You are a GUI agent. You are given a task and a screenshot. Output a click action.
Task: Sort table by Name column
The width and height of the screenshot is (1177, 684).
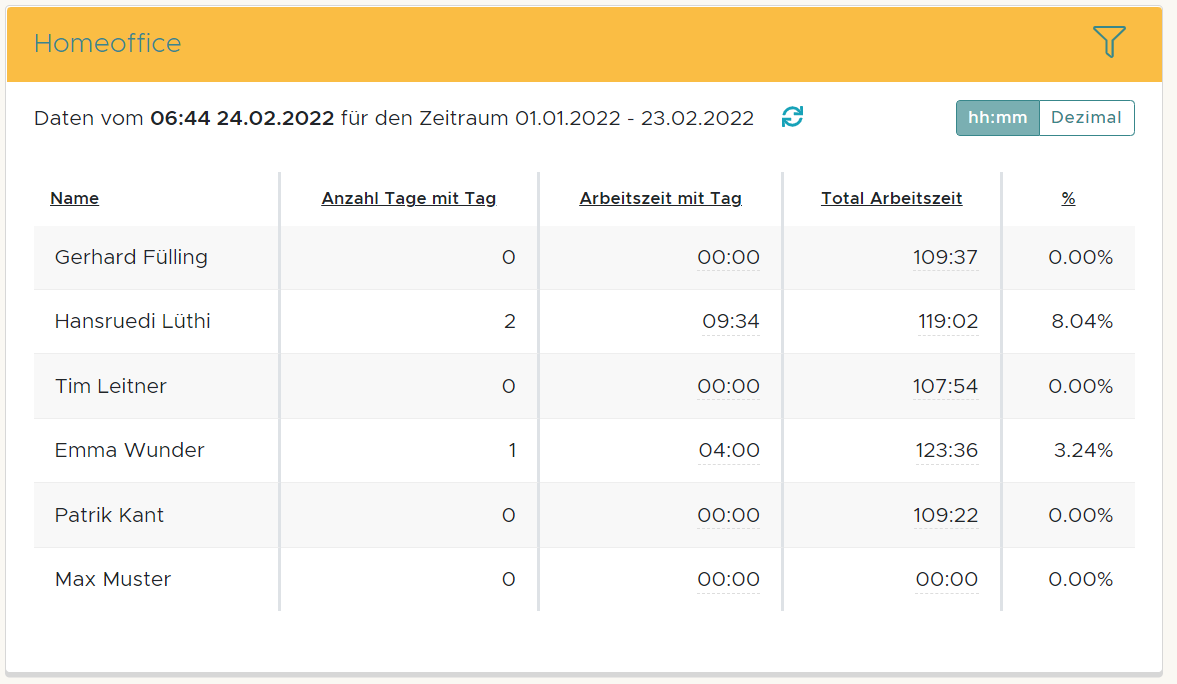click(75, 198)
